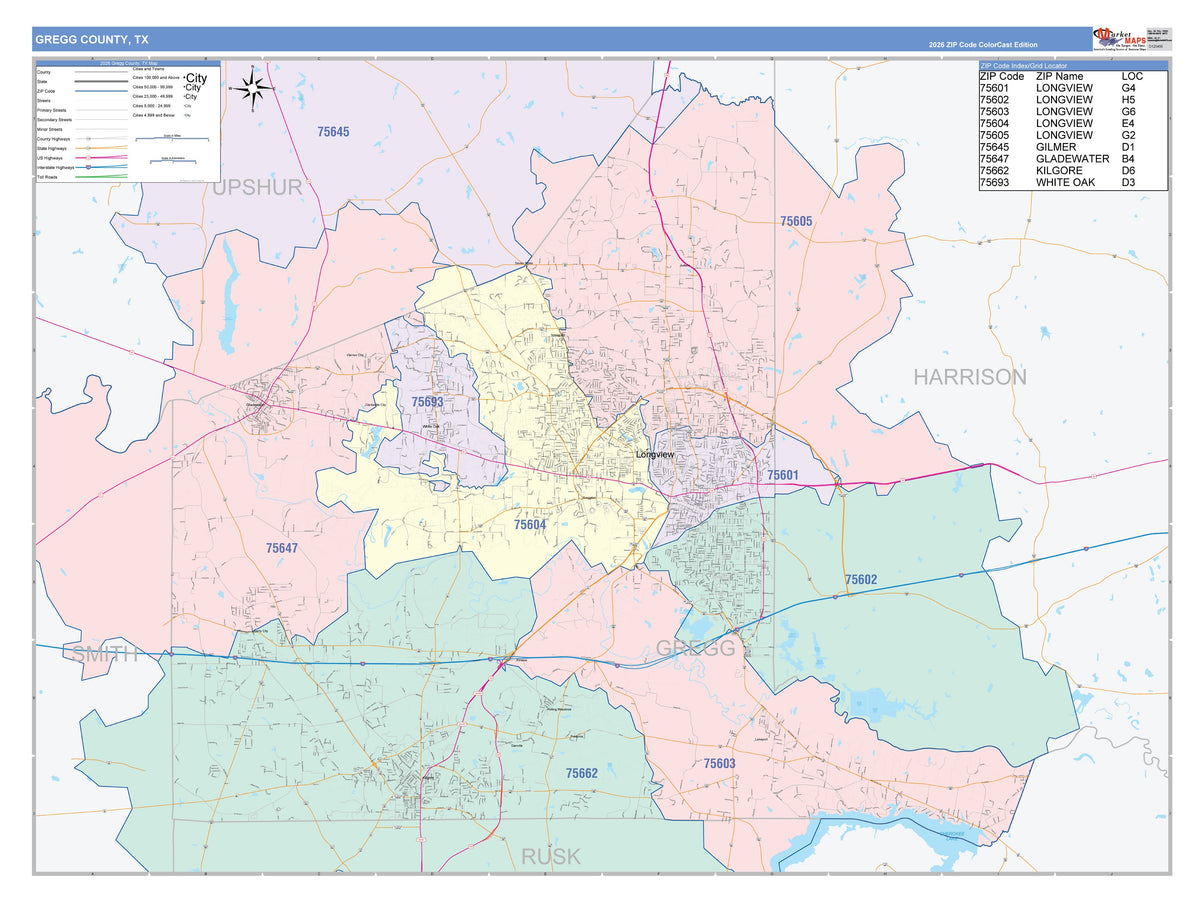Click the 75603 label on the map
1200x908 pixels.
click(x=719, y=763)
